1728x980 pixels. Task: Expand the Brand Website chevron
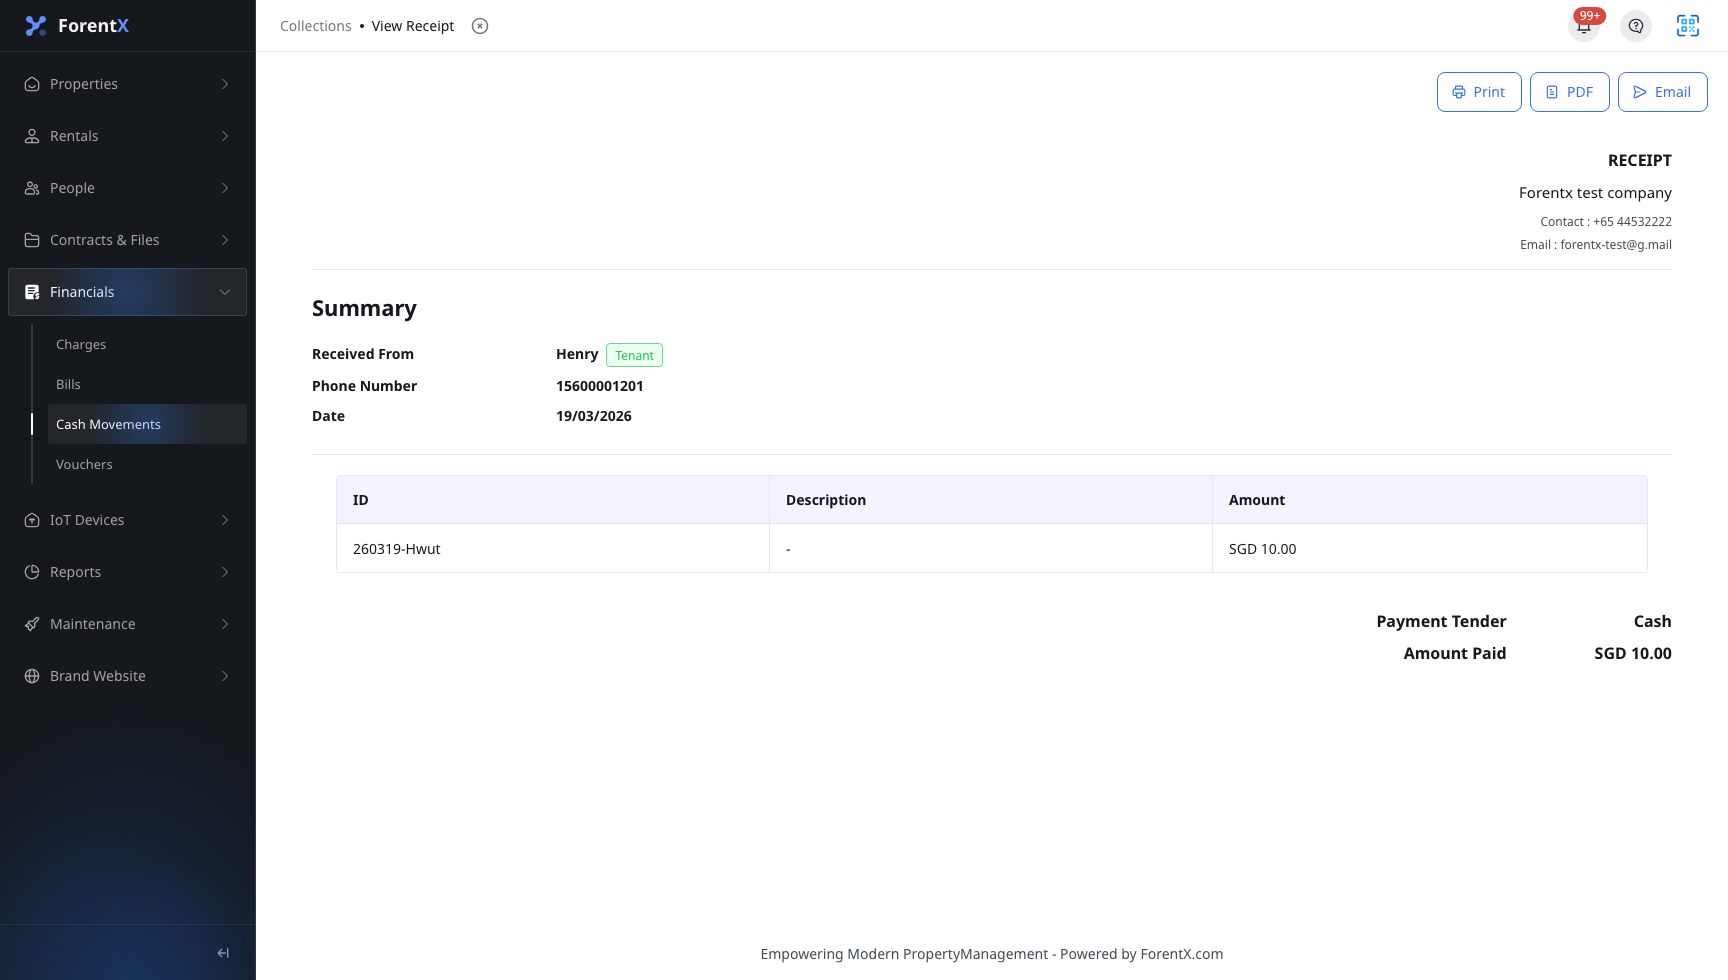225,676
